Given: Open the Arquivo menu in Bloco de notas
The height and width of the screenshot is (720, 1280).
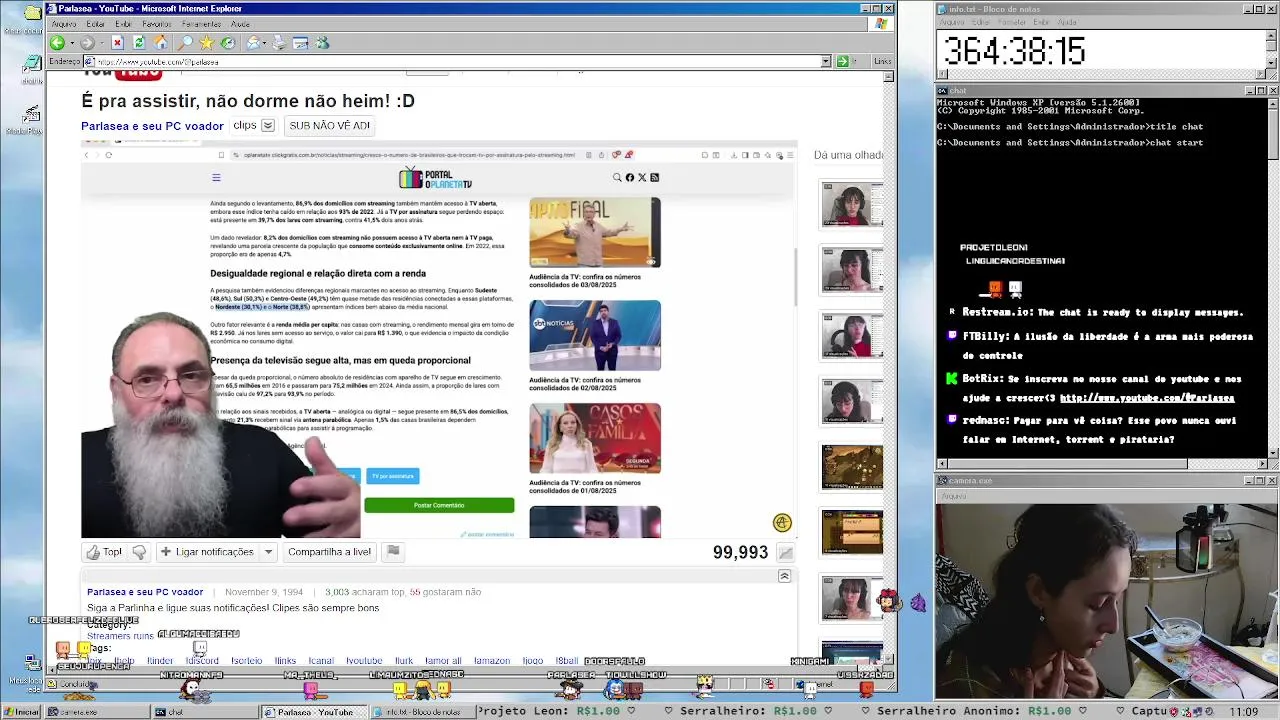Looking at the screenshot, I should pos(952,22).
